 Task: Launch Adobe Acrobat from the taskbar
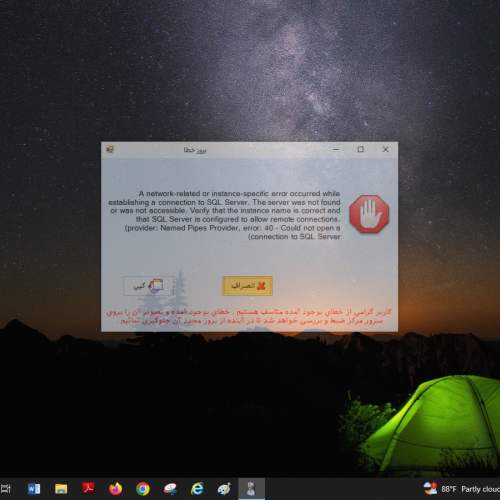88,488
